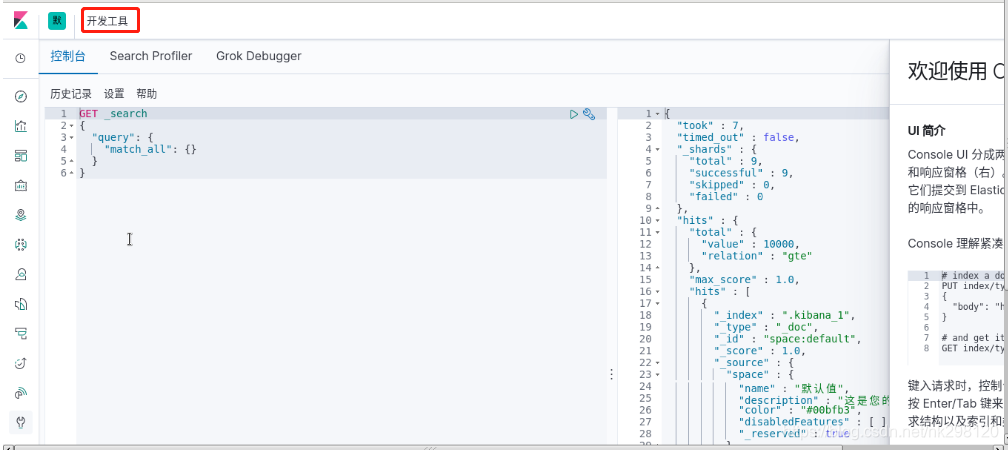Open request options wrench icon in editor
This screenshot has width=1008, height=450.
tap(589, 114)
